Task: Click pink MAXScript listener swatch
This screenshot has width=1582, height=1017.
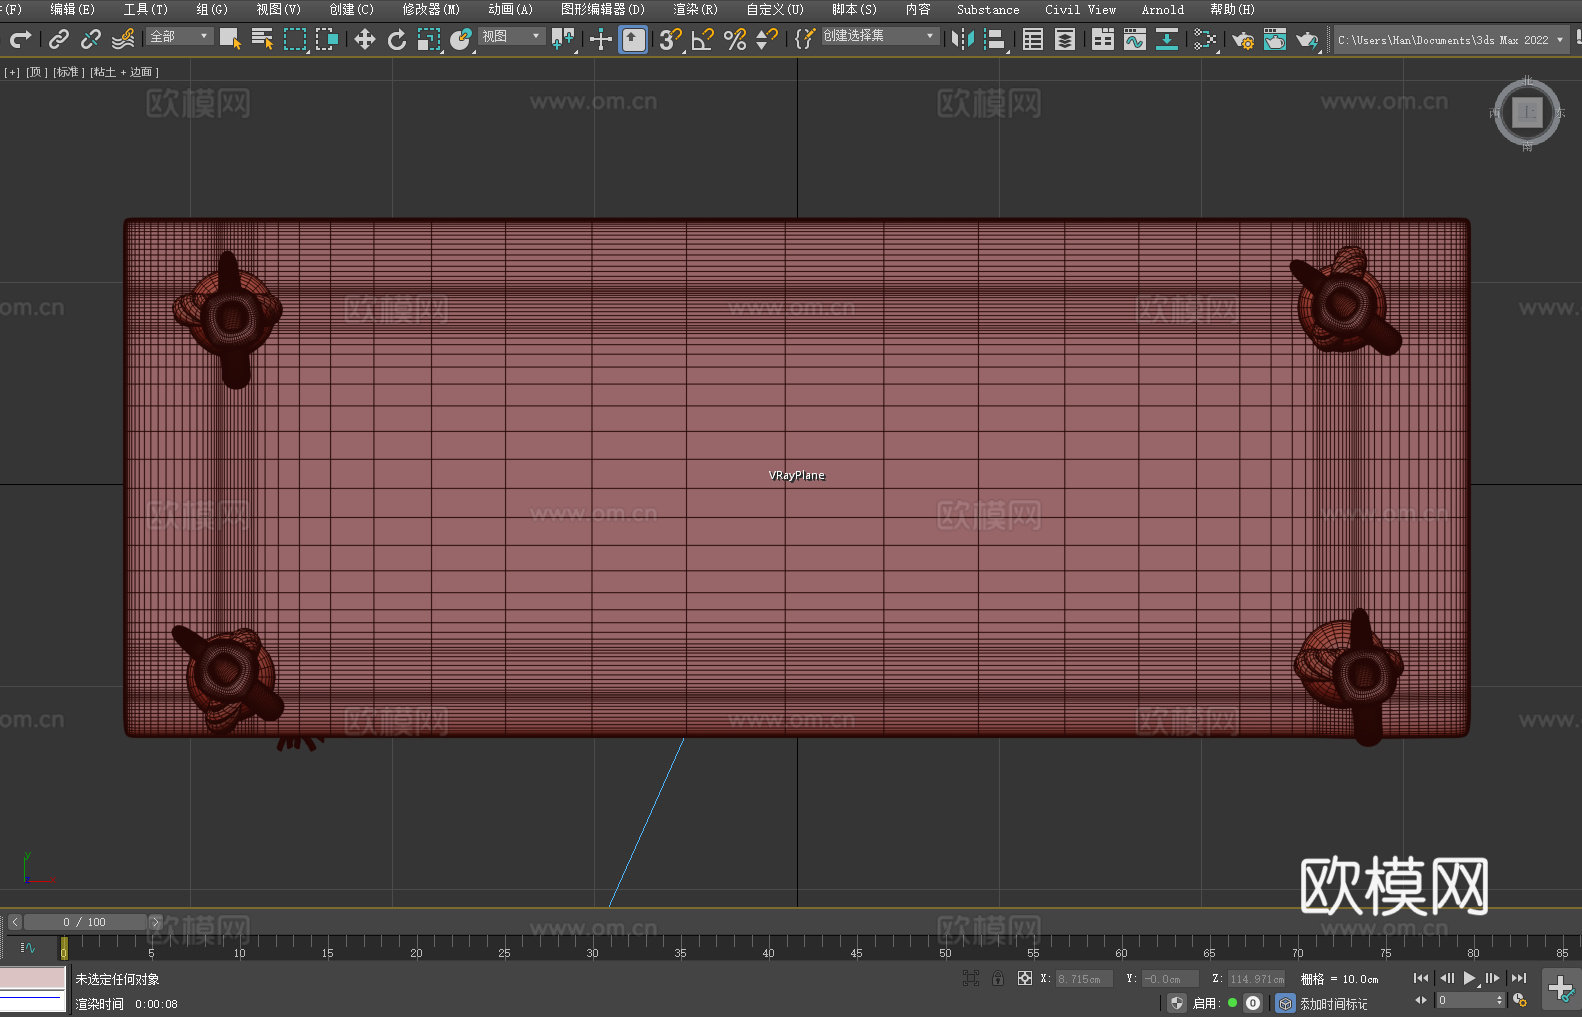Action: 33,977
